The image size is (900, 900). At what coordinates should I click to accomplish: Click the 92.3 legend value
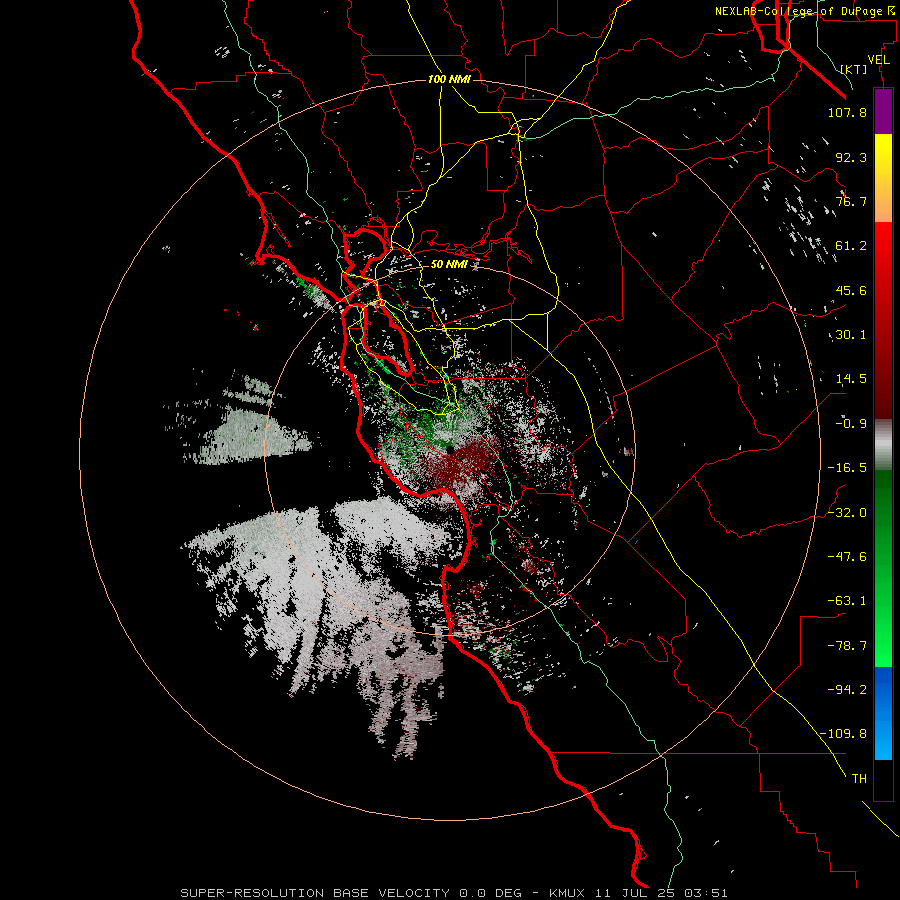(851, 157)
